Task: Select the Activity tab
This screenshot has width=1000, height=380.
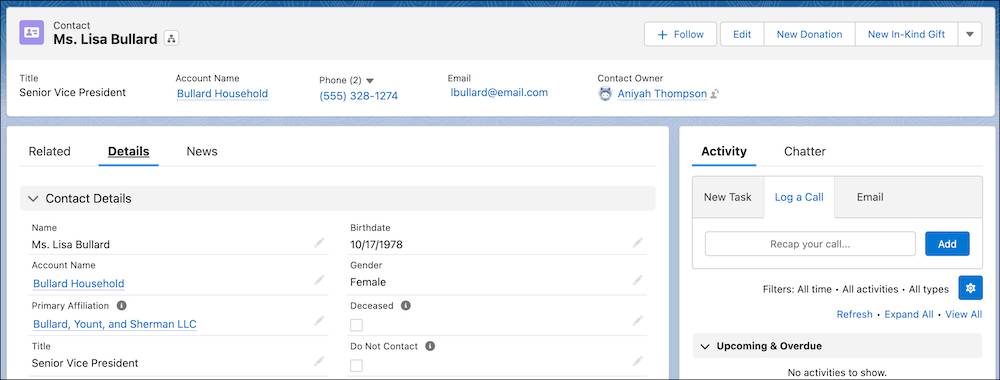Action: point(724,152)
